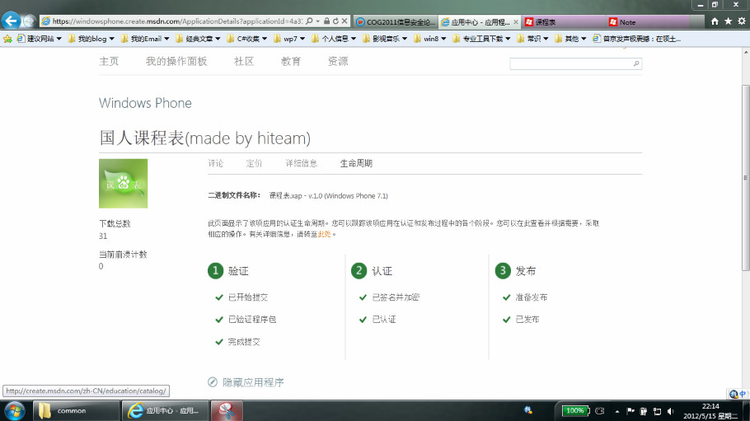
Task: Refresh the page with the reload icon
Action: point(335,21)
